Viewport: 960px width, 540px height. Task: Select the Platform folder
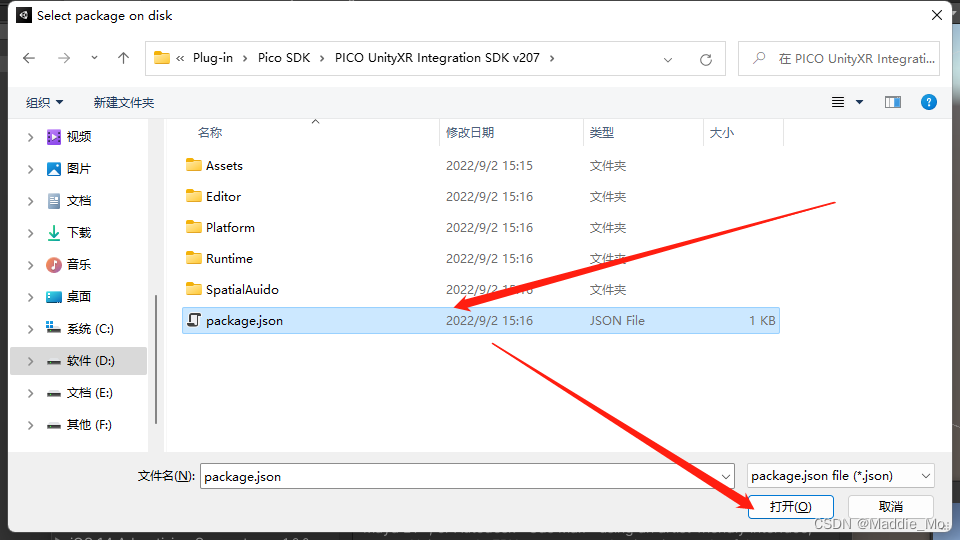481,228
